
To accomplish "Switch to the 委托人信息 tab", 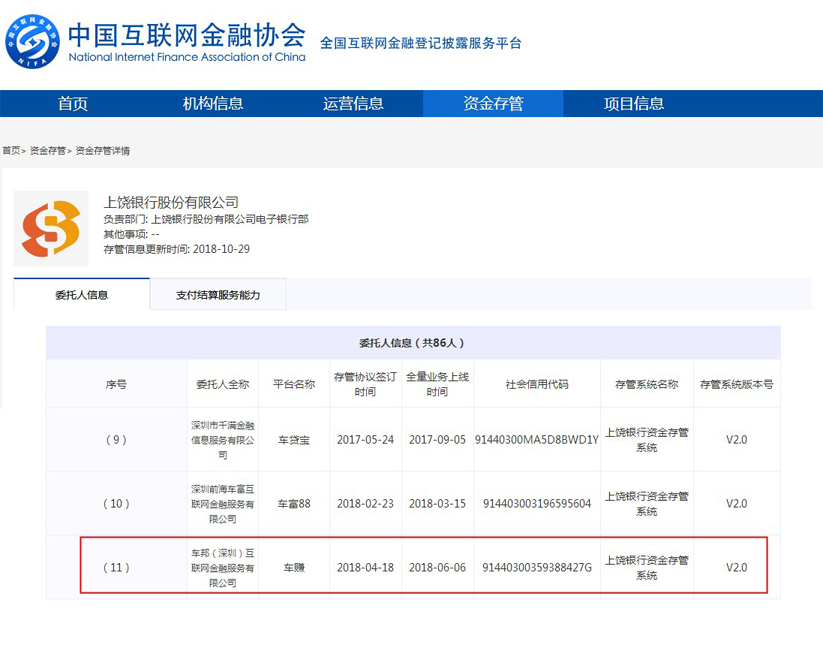I will click(x=81, y=294).
